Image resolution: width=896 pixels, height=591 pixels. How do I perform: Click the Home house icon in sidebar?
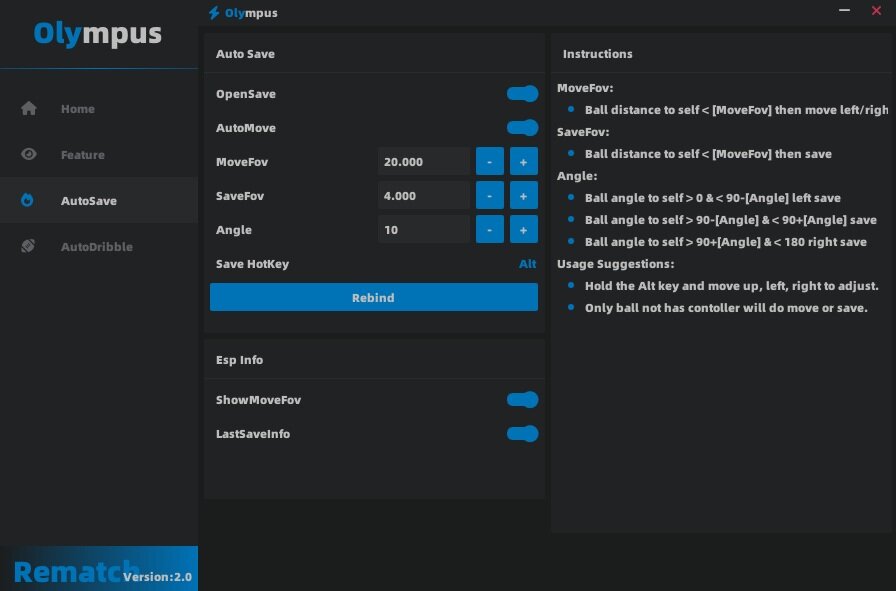click(x=29, y=108)
